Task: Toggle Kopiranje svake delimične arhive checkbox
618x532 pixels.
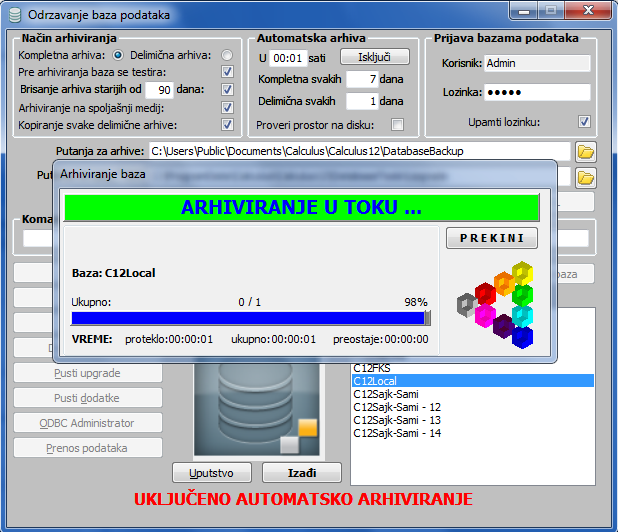Action: pos(227,125)
